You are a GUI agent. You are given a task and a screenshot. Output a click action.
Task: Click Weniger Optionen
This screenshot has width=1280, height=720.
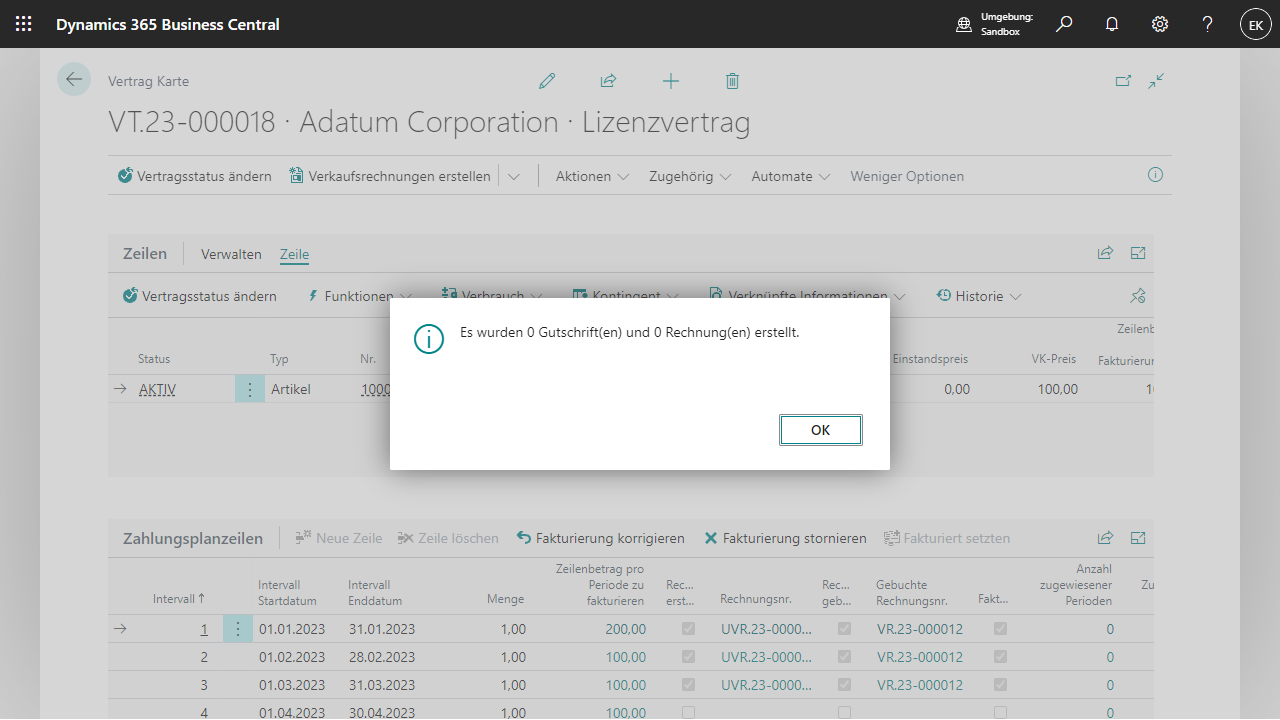[907, 176]
